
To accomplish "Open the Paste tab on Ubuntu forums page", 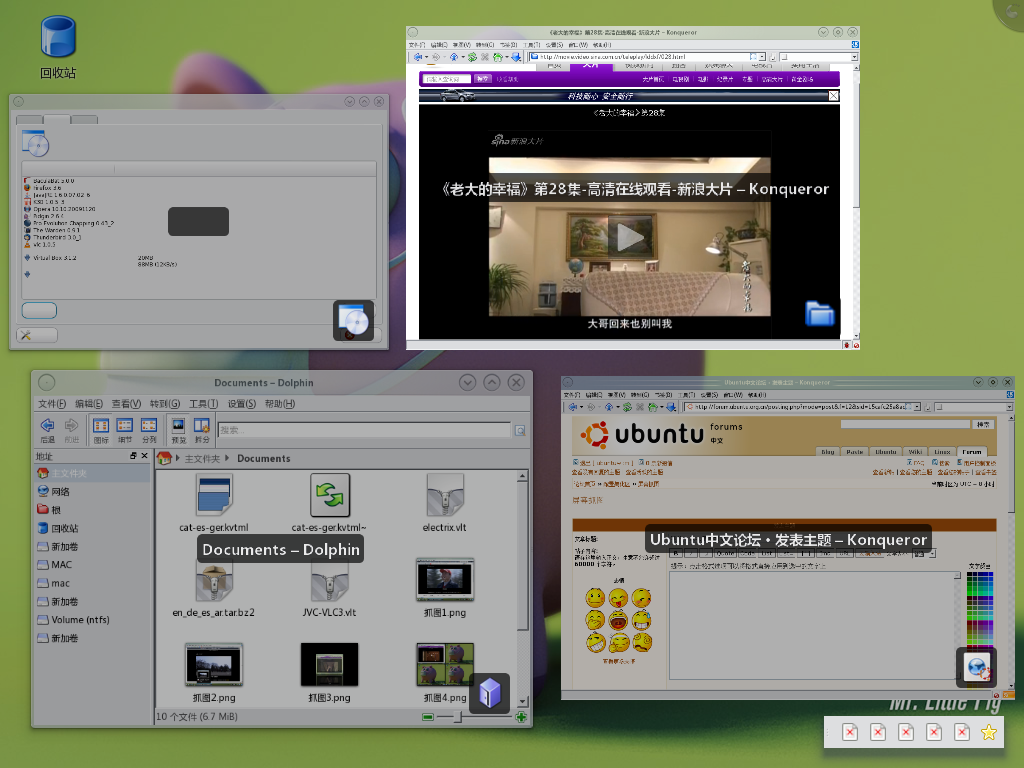I will point(855,451).
